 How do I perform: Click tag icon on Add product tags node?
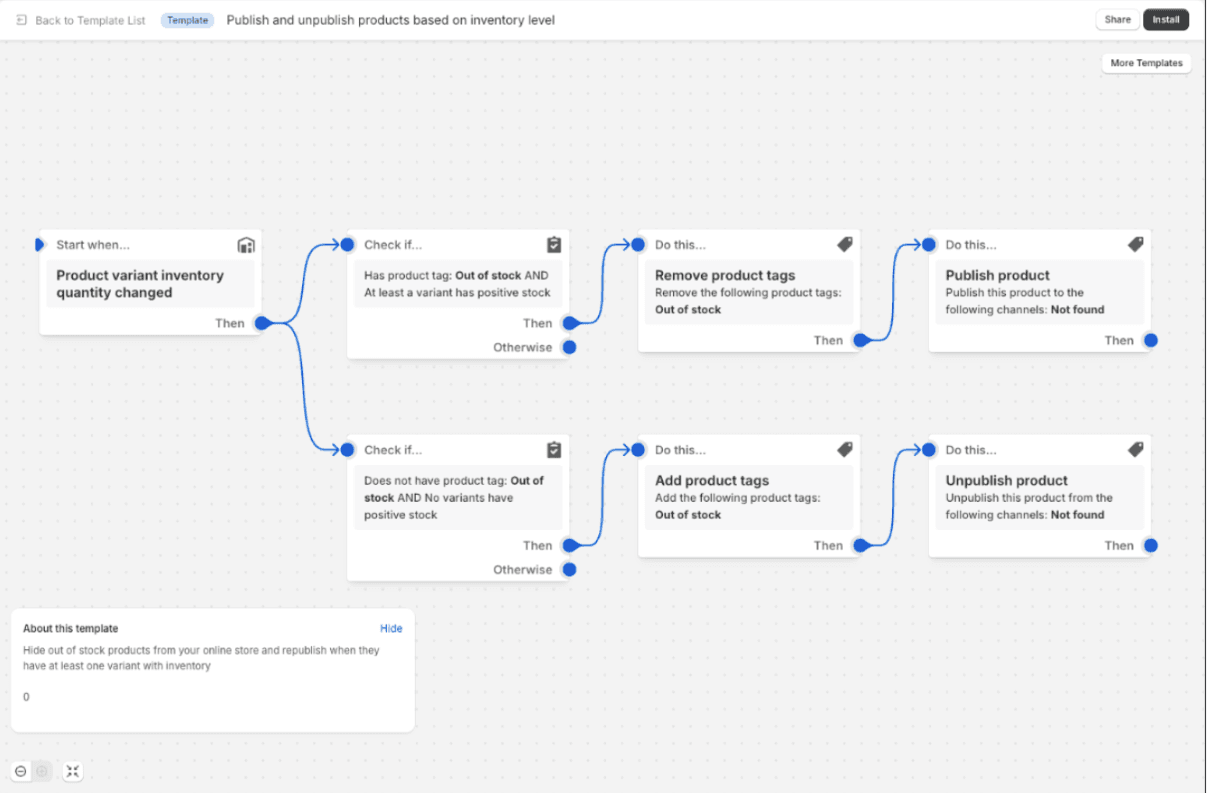pos(845,450)
